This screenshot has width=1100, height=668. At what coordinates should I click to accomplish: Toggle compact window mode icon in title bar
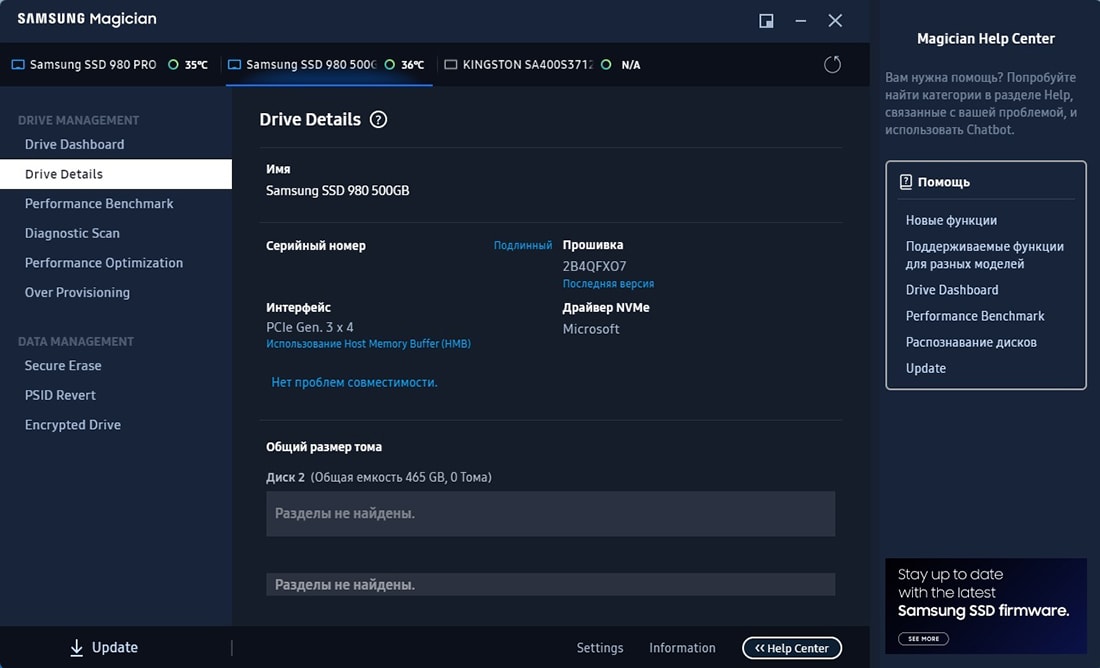[x=766, y=20]
